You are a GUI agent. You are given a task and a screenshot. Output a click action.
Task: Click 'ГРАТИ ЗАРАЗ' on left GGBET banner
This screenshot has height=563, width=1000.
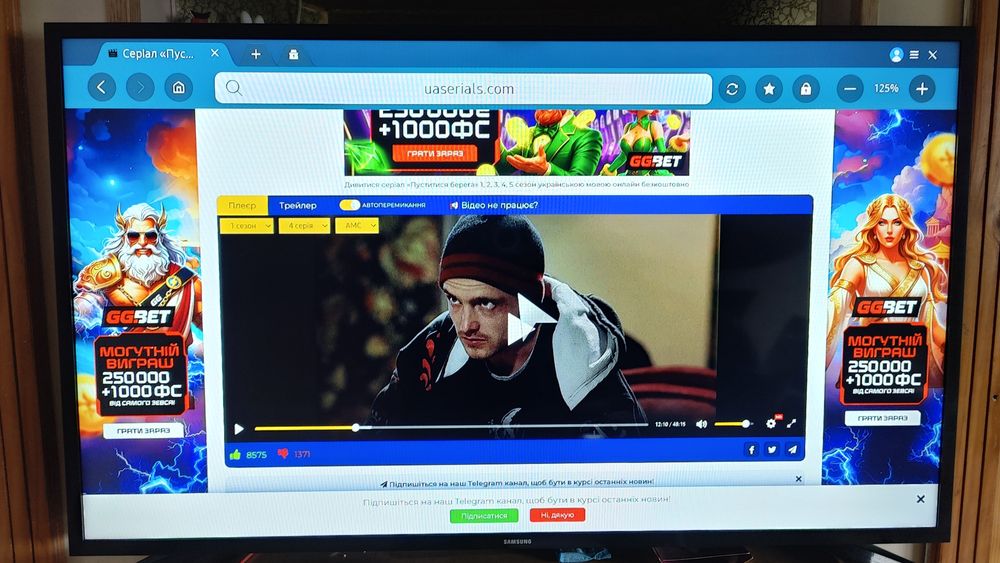[143, 430]
